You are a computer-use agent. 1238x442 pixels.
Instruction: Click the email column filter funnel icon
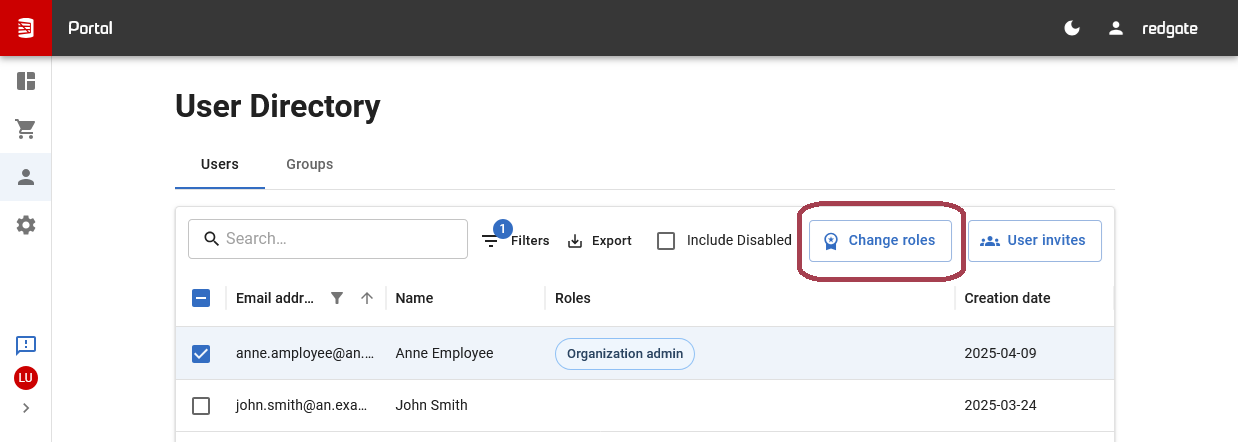point(337,298)
